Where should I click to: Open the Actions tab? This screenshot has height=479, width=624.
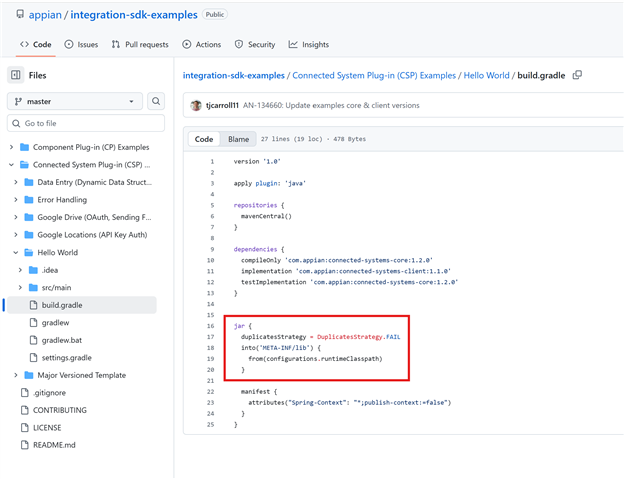201,45
